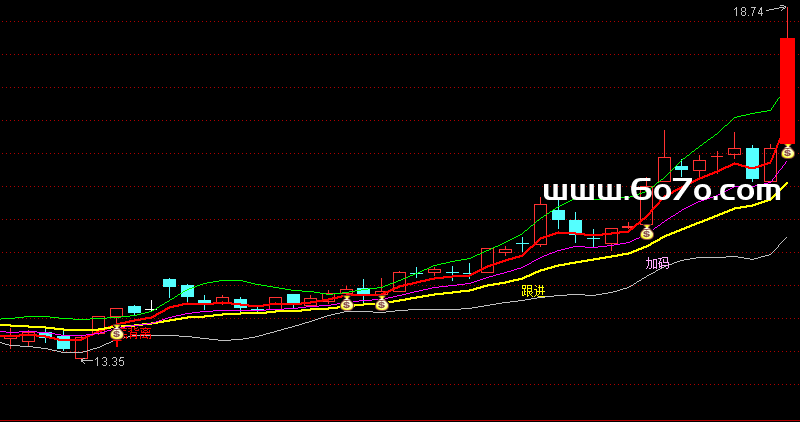
Task: Click the pink 加码 signal label
Action: pos(658,263)
